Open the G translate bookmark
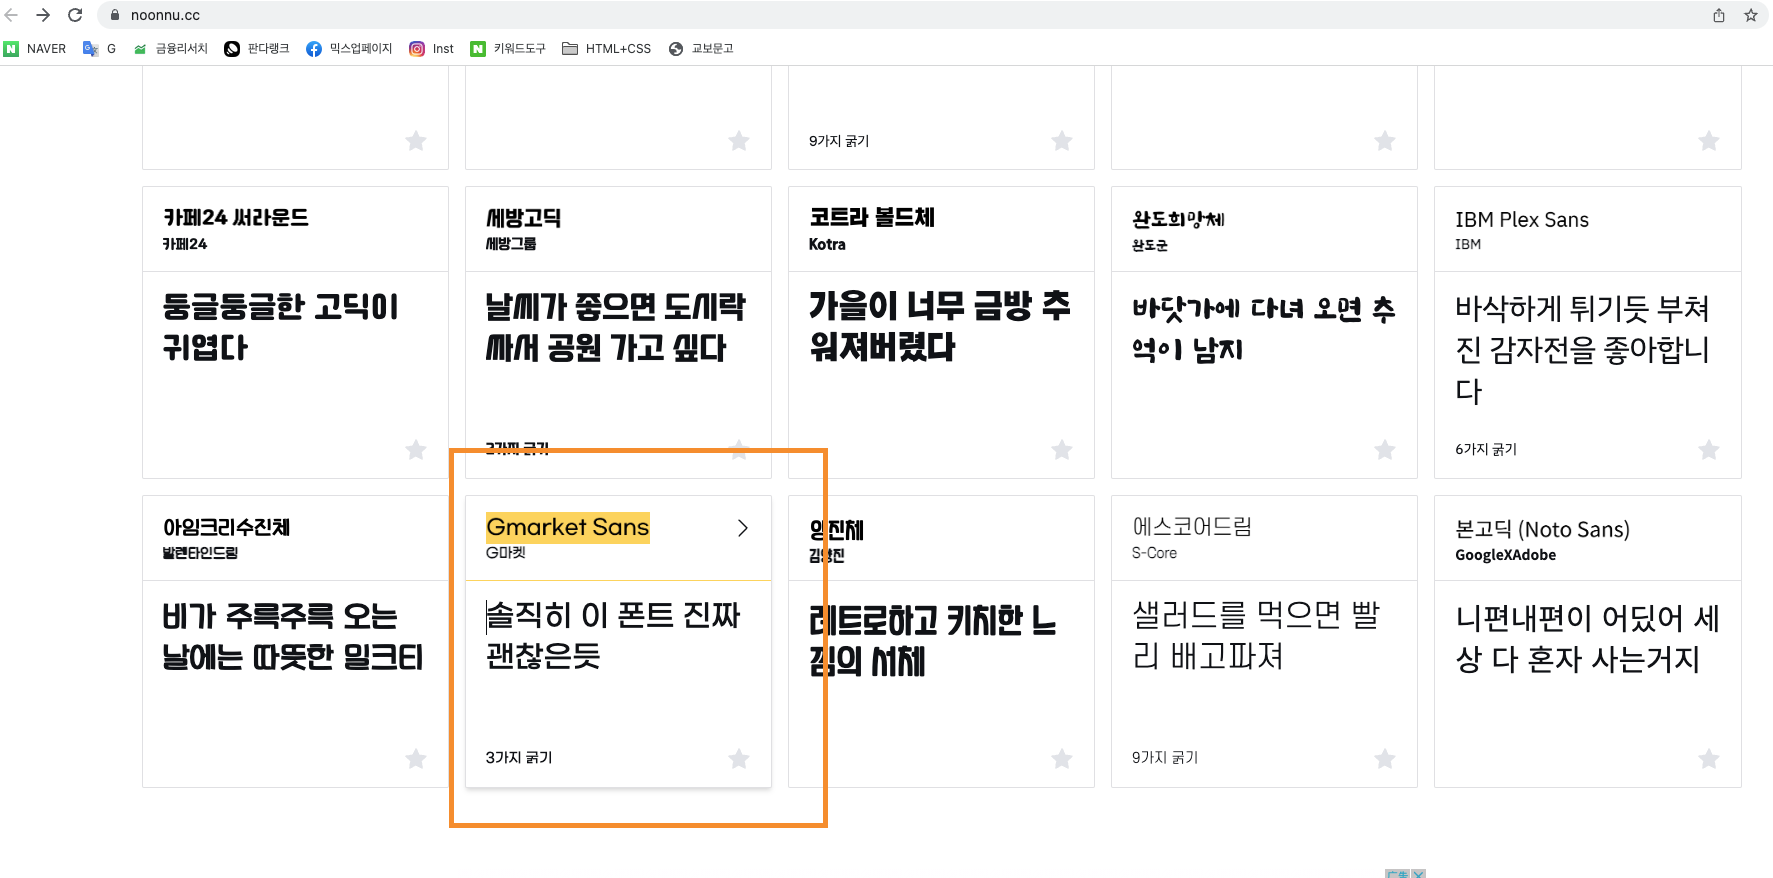1773x878 pixels. [x=100, y=48]
